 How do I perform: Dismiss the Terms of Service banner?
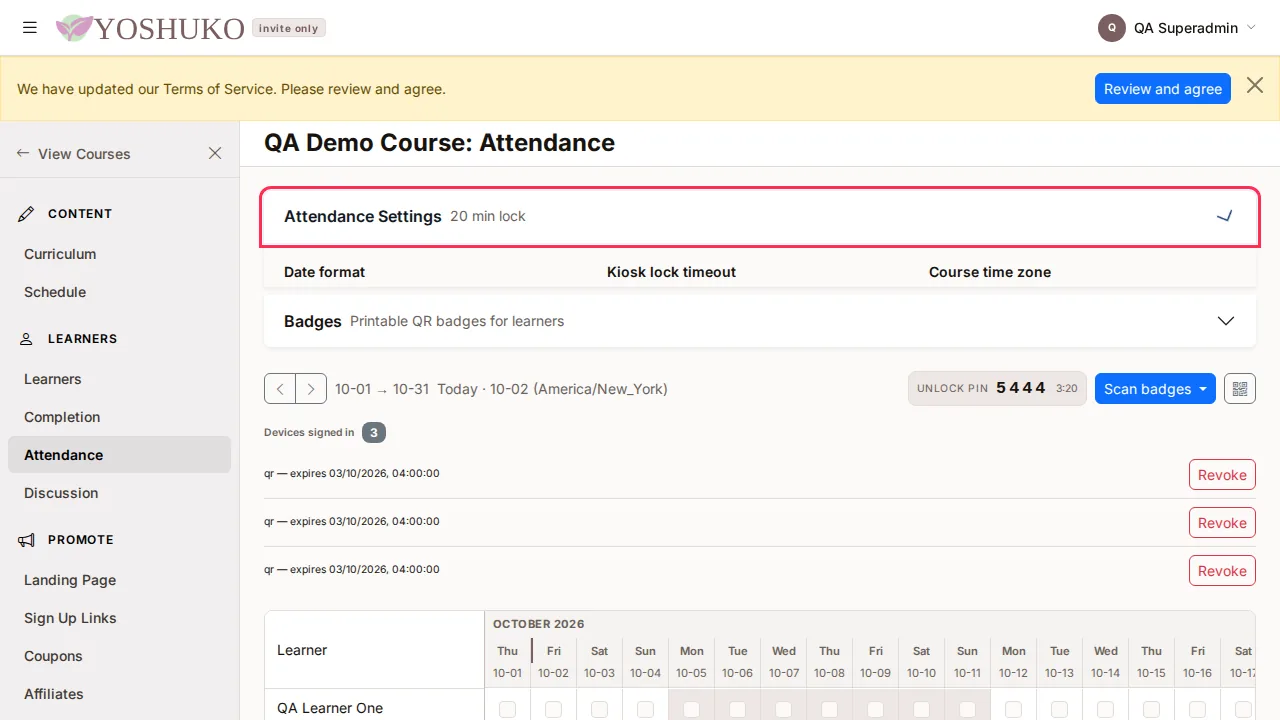pyautogui.click(x=1255, y=86)
